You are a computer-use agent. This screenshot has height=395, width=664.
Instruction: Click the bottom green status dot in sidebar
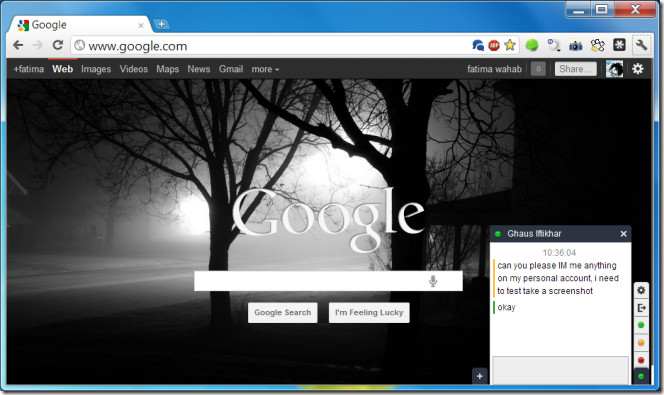(641, 376)
